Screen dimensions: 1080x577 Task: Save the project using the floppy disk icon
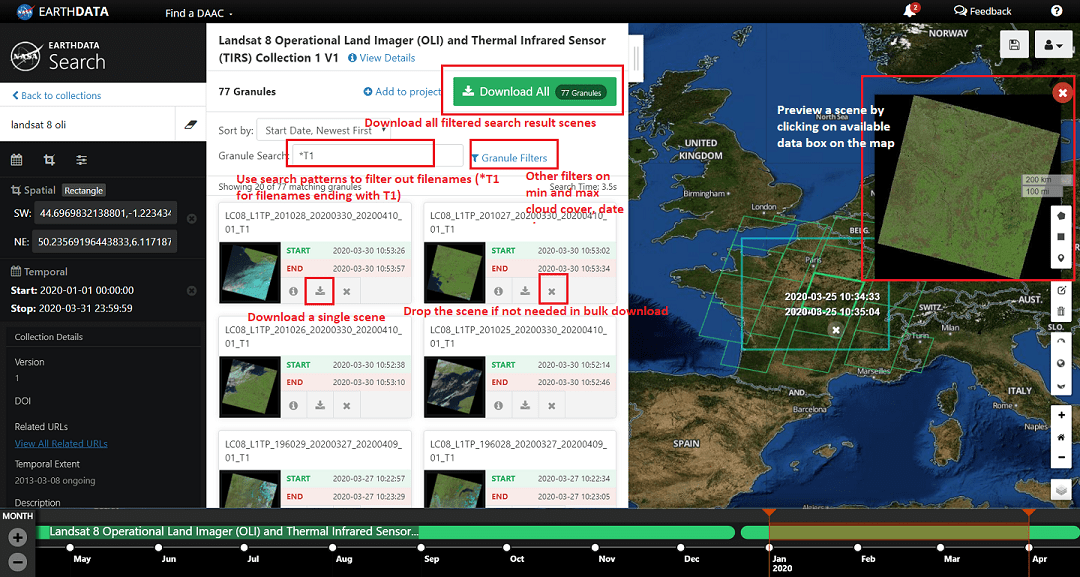(x=1014, y=45)
